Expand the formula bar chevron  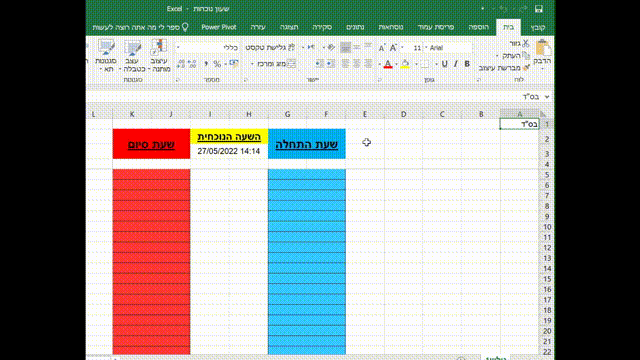pos(547,97)
